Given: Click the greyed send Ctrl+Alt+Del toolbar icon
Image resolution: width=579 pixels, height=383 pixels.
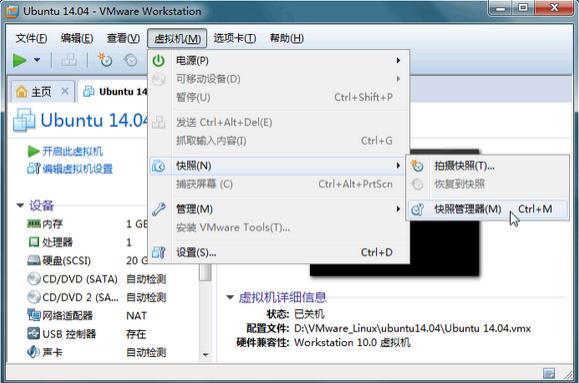Looking at the screenshot, I should 69,59.
